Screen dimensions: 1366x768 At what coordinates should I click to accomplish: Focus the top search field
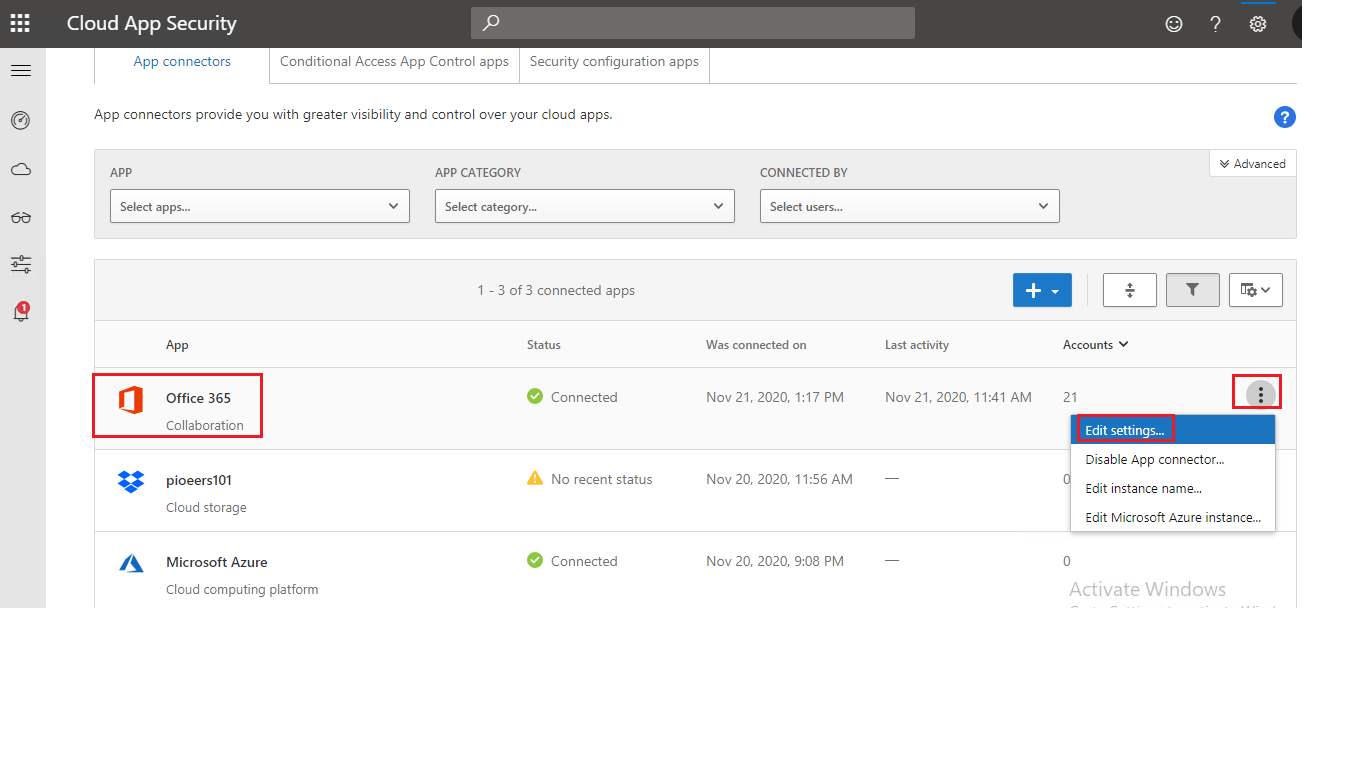(x=693, y=23)
